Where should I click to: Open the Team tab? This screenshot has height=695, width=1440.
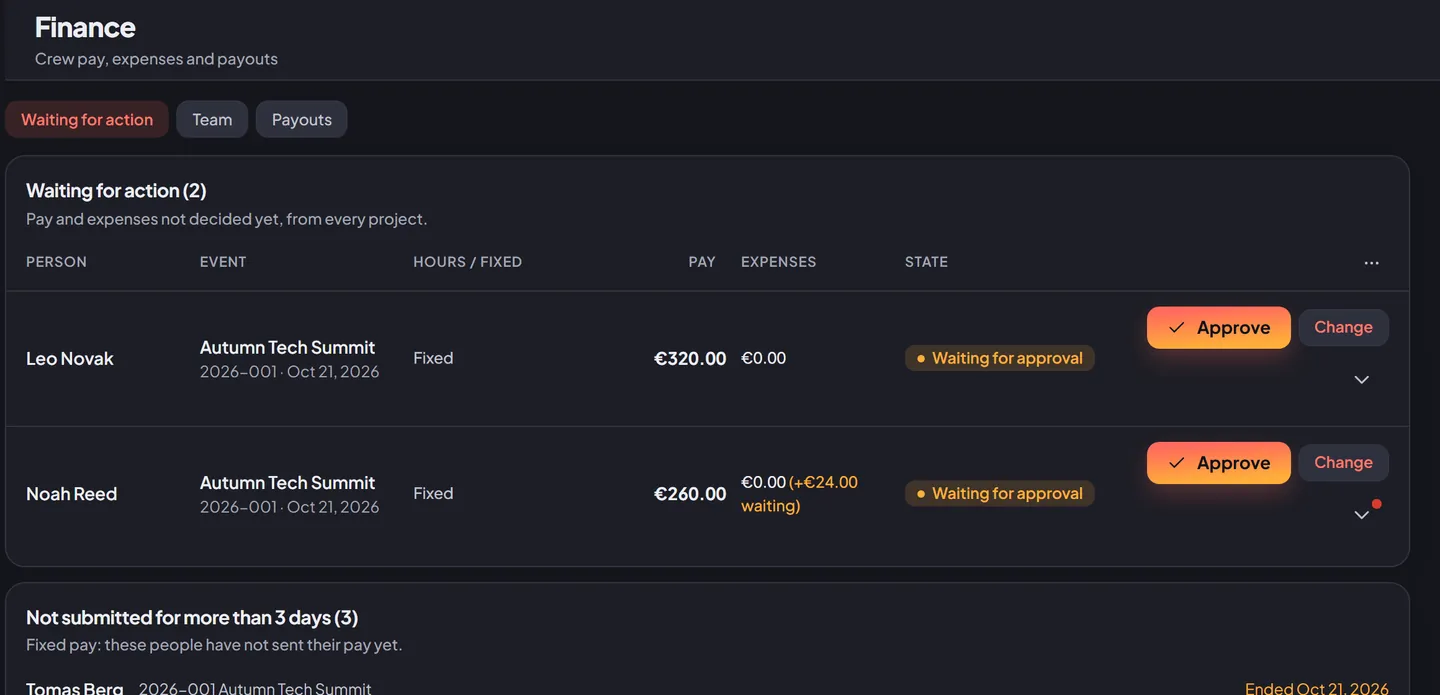tap(212, 119)
